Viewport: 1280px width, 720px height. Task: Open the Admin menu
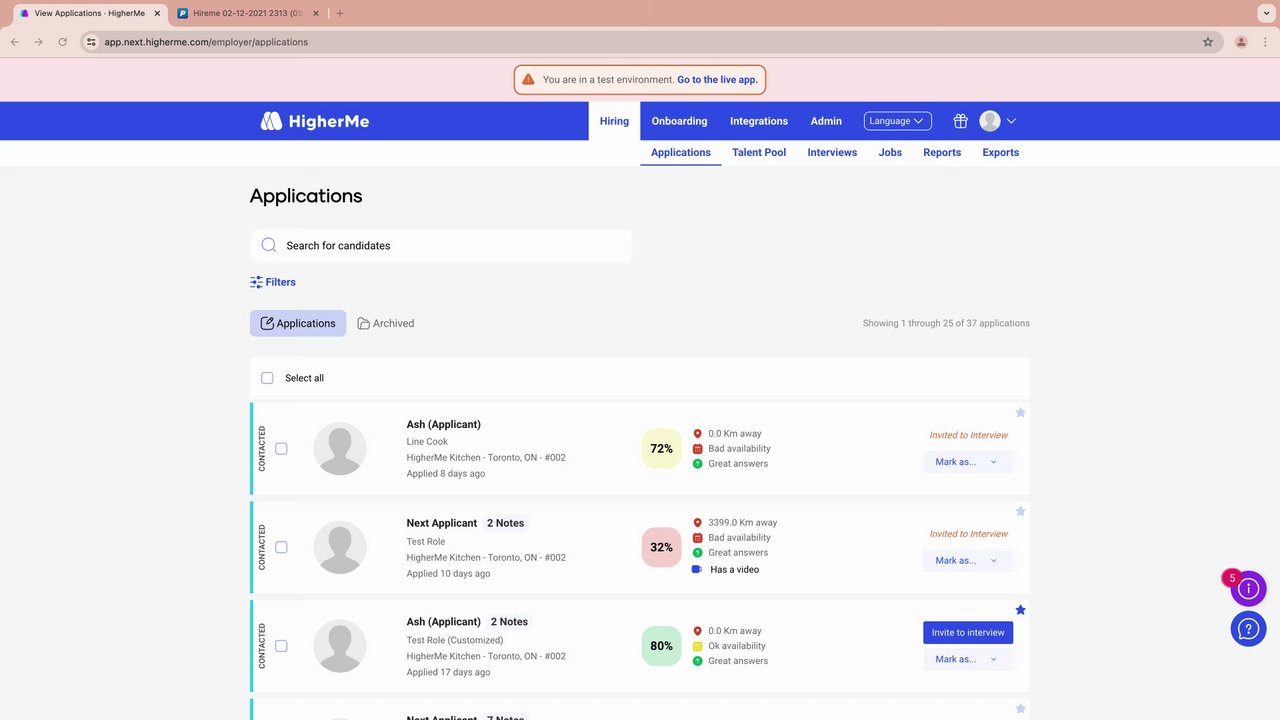tap(826, 121)
